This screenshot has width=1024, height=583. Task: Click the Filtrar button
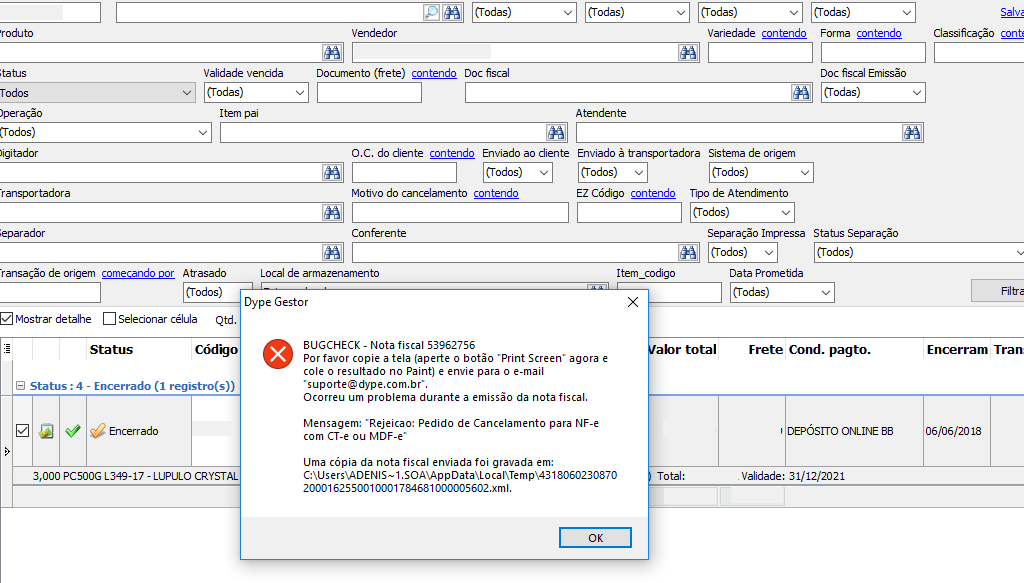[998, 291]
